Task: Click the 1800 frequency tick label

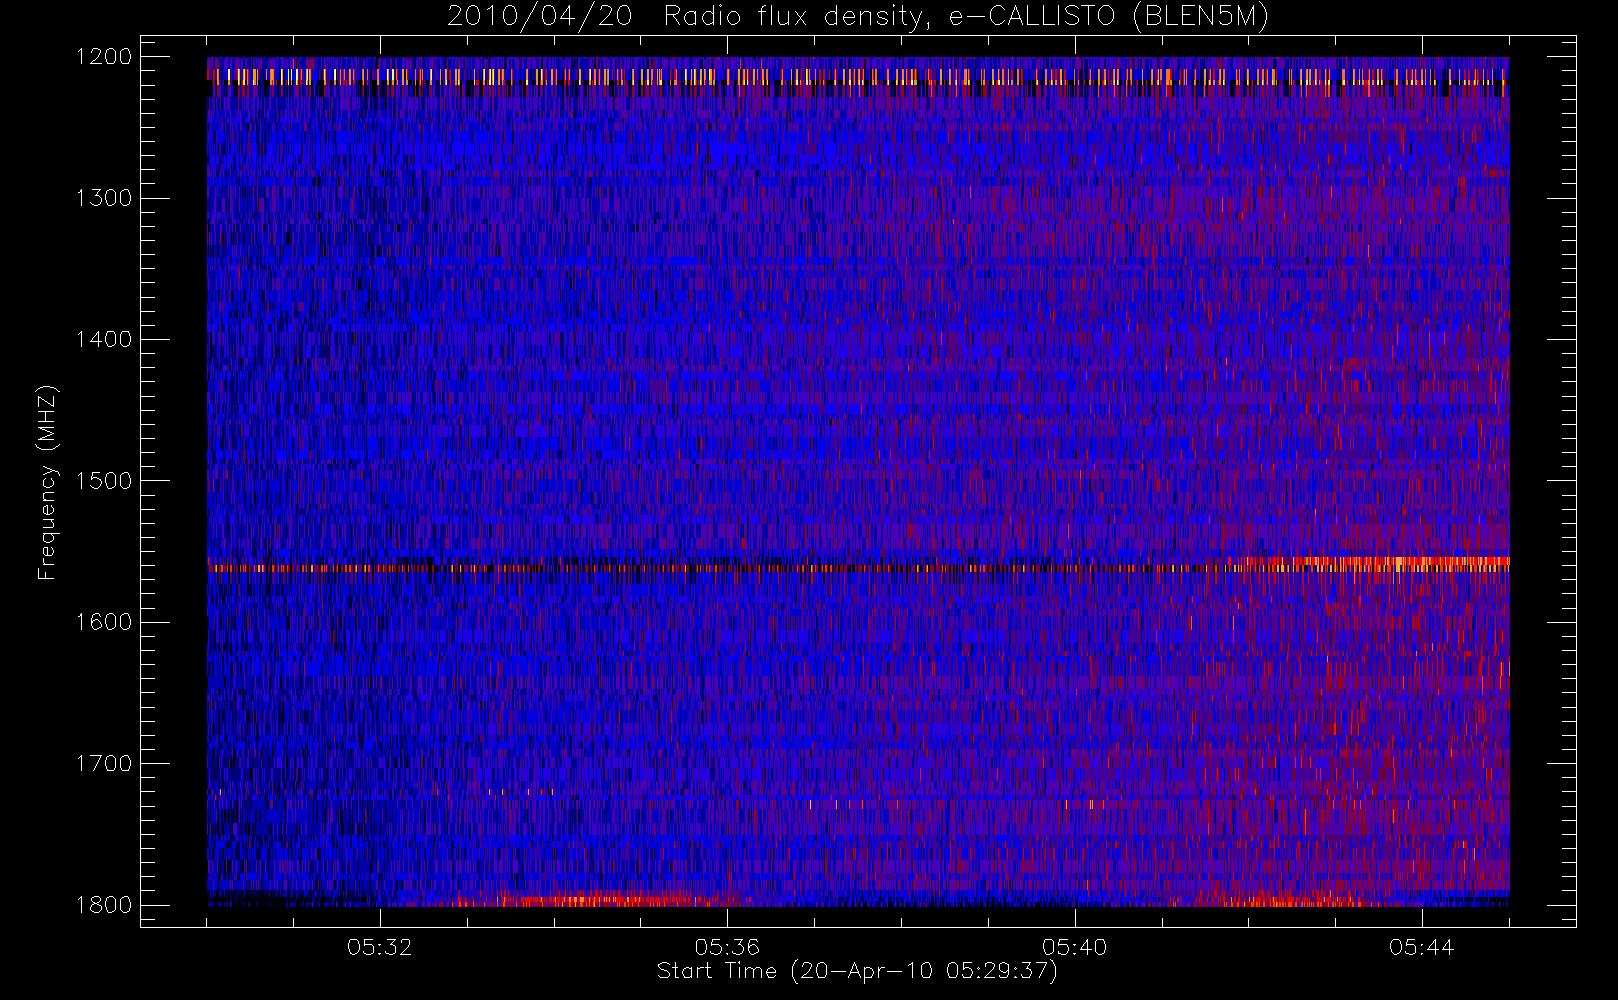Action: tap(104, 905)
